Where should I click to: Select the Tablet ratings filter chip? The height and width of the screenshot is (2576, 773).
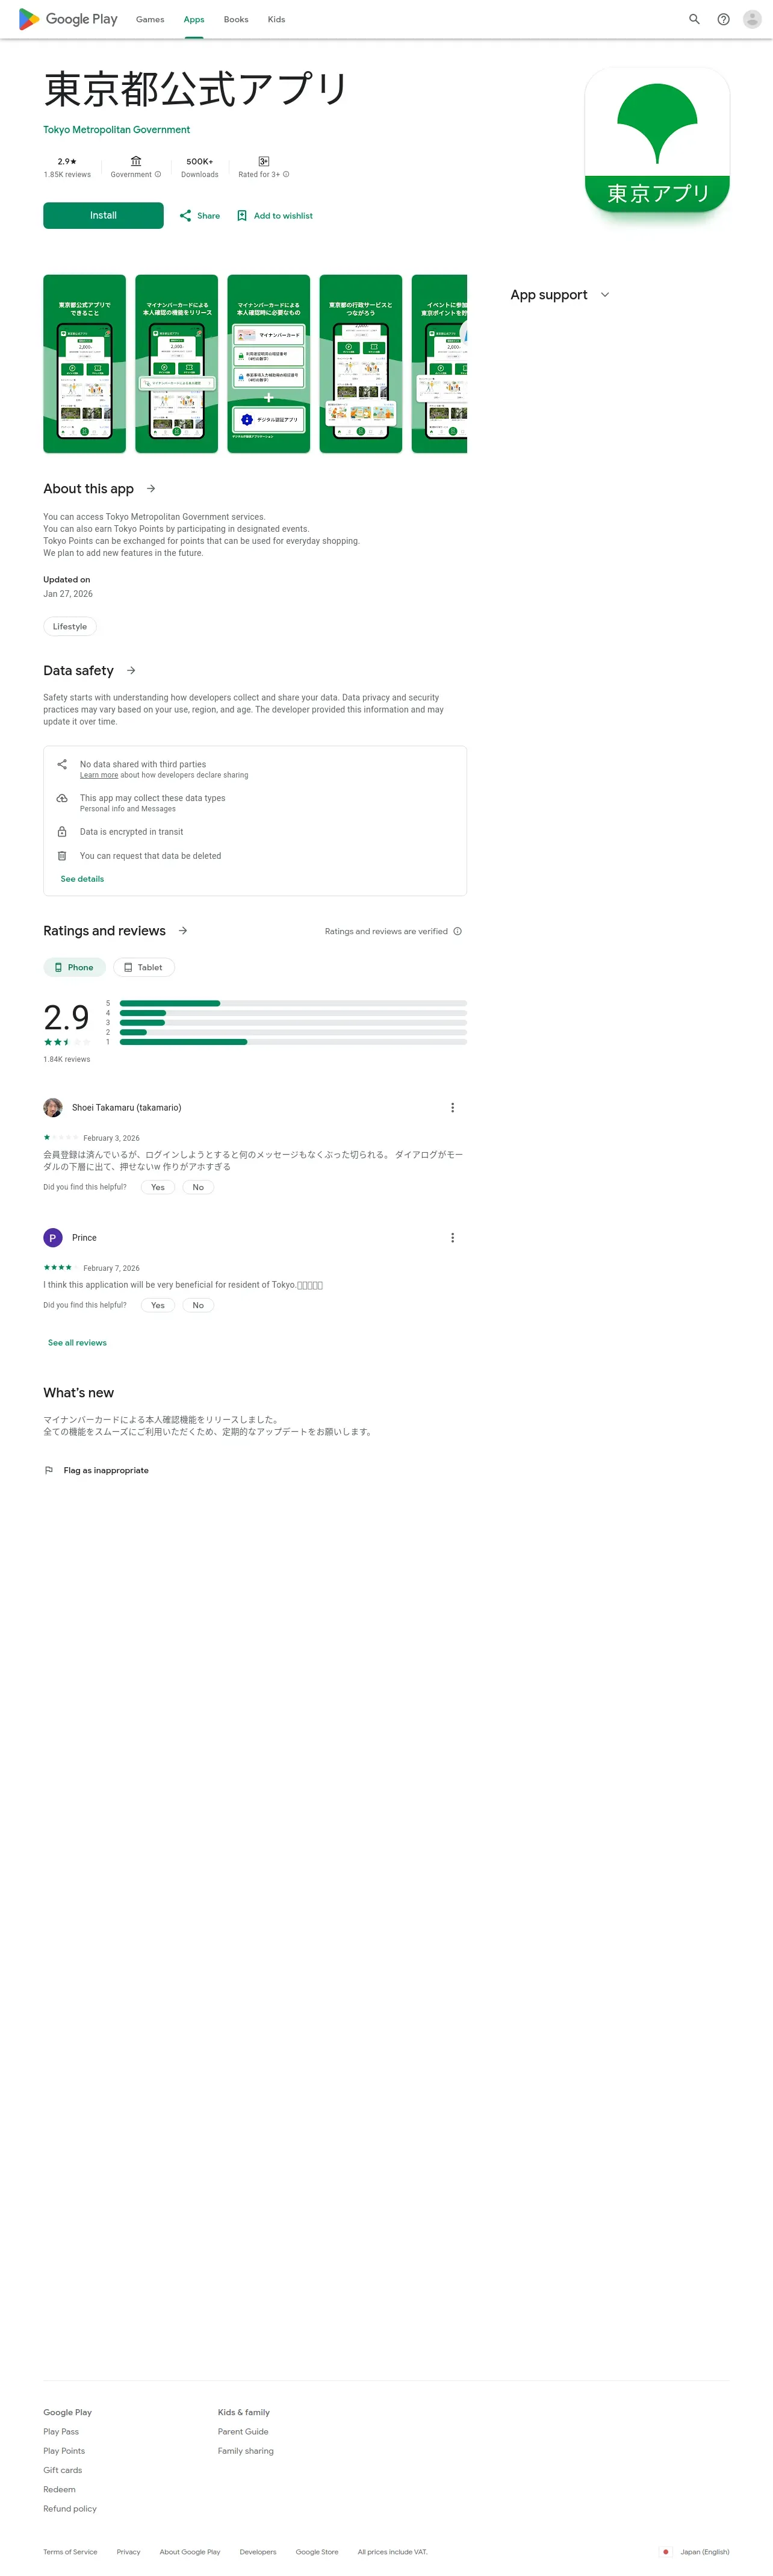tap(143, 967)
